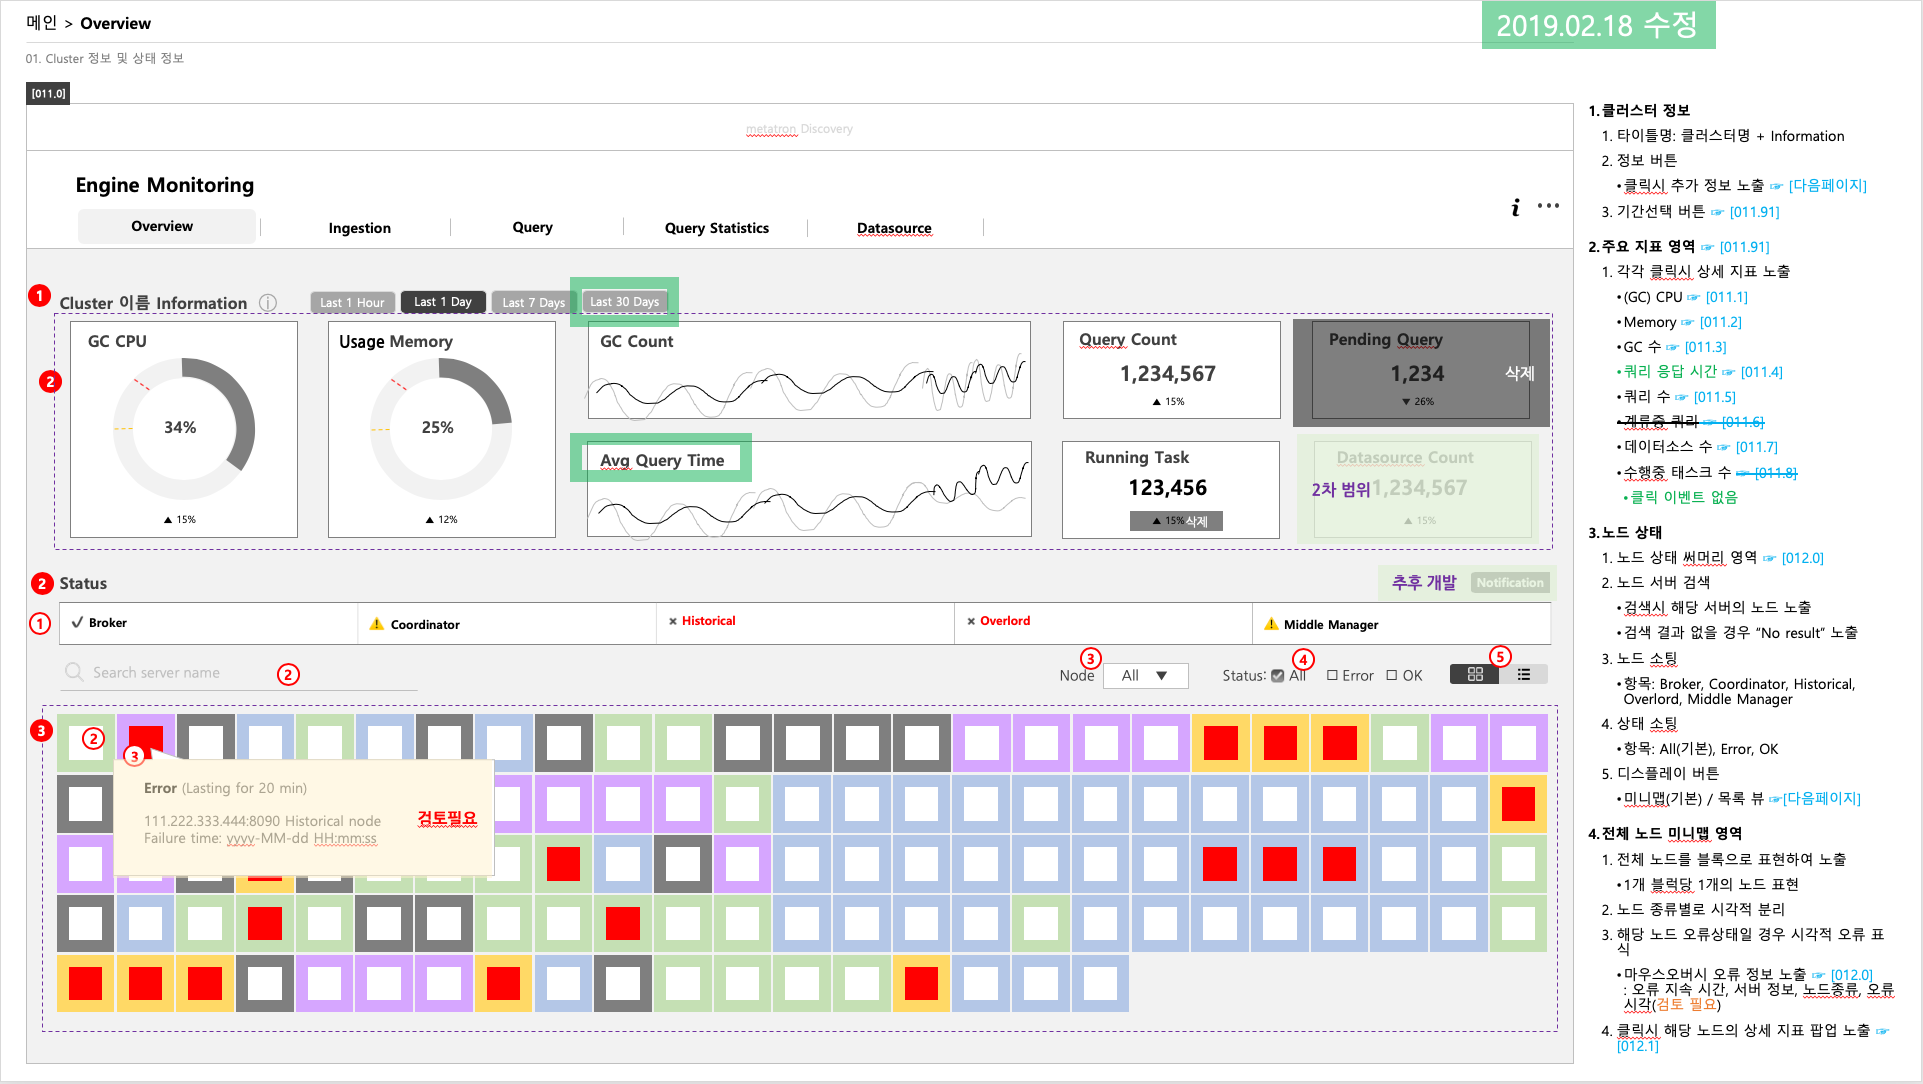This screenshot has width=1923, height=1084.
Task: Click the error icon beside Historical status
Action: (x=672, y=621)
